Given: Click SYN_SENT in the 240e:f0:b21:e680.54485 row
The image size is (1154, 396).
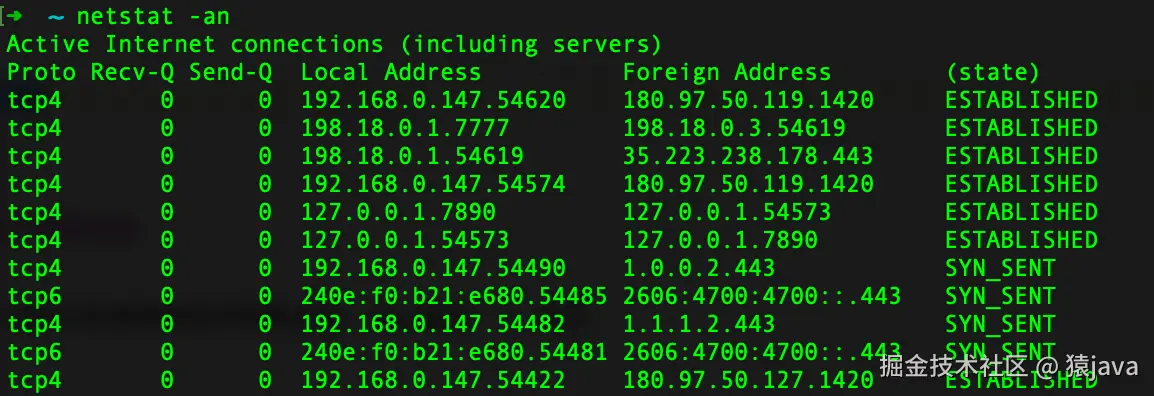Looking at the screenshot, I should pos(1000,296).
